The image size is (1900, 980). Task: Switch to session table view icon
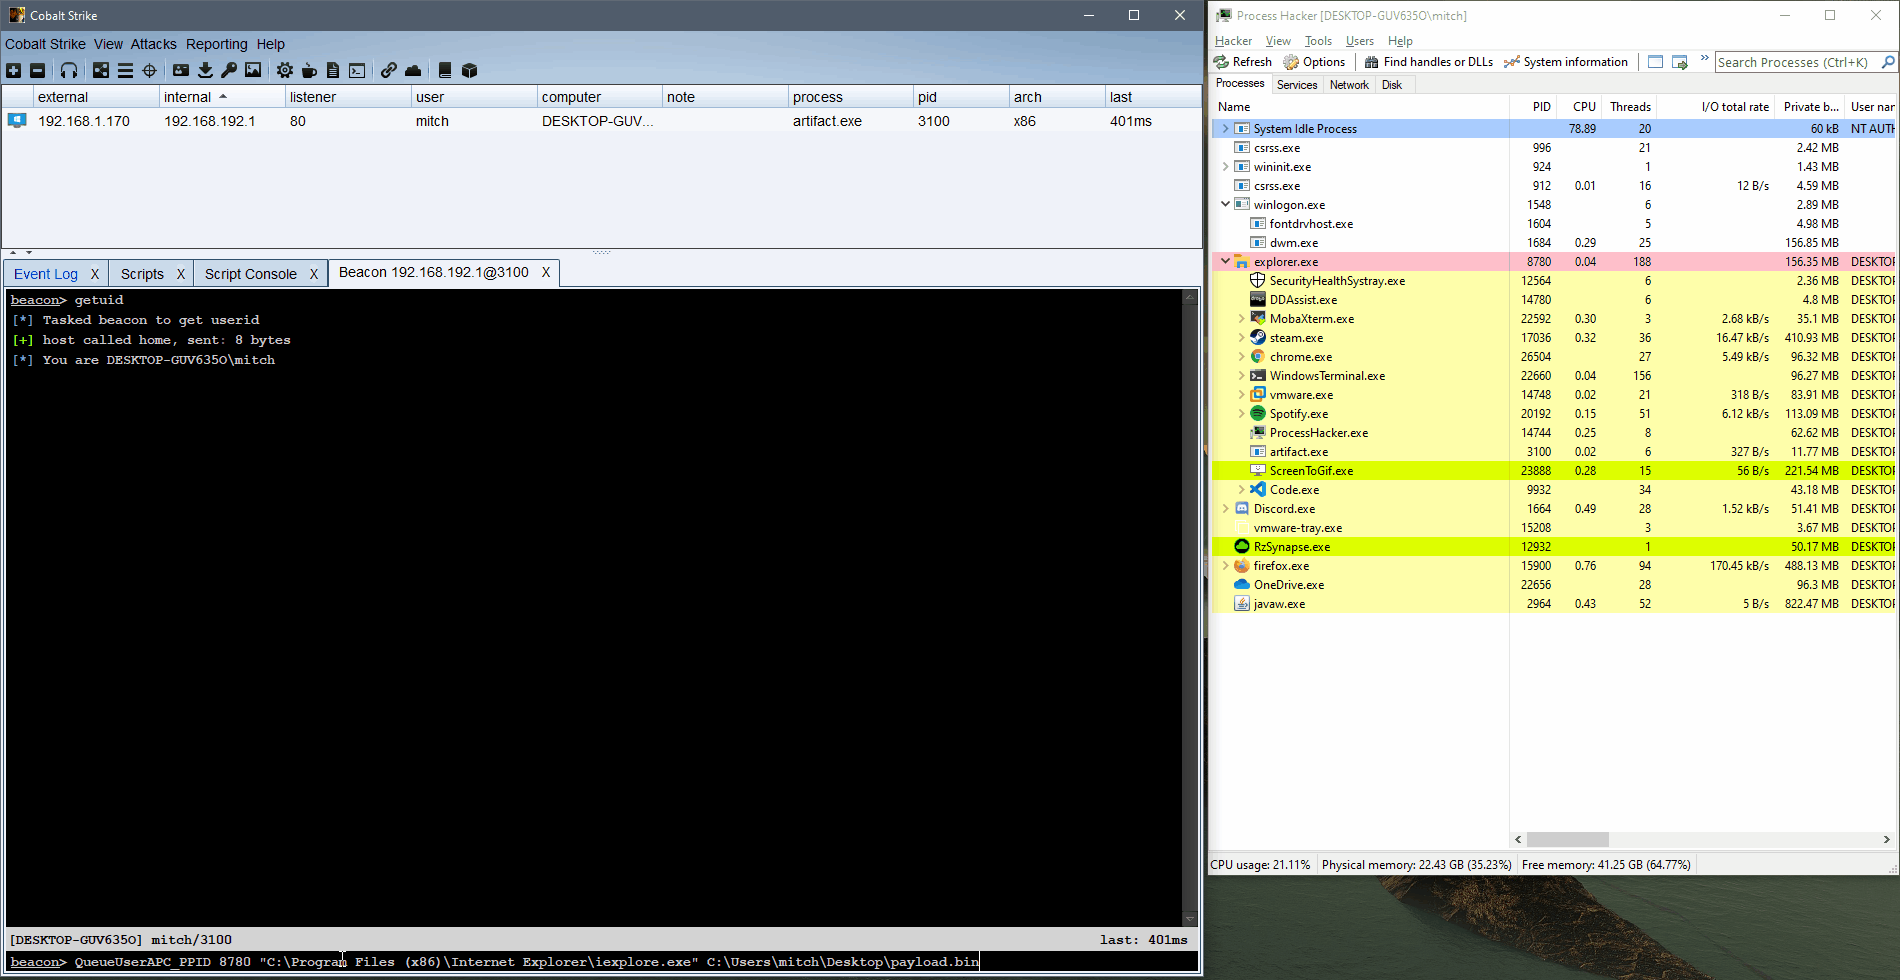125,70
